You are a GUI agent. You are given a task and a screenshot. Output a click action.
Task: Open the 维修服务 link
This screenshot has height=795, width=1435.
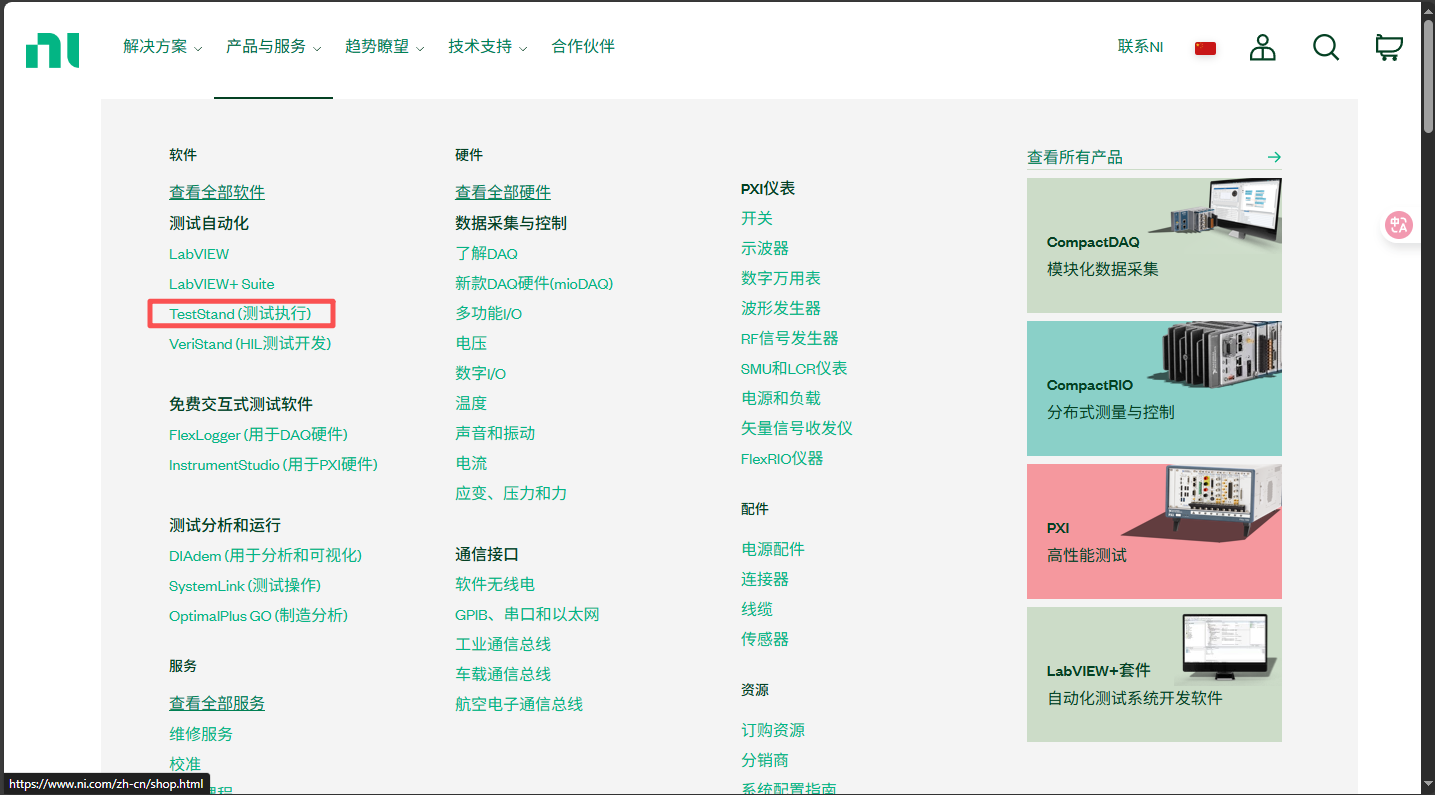coord(201,734)
